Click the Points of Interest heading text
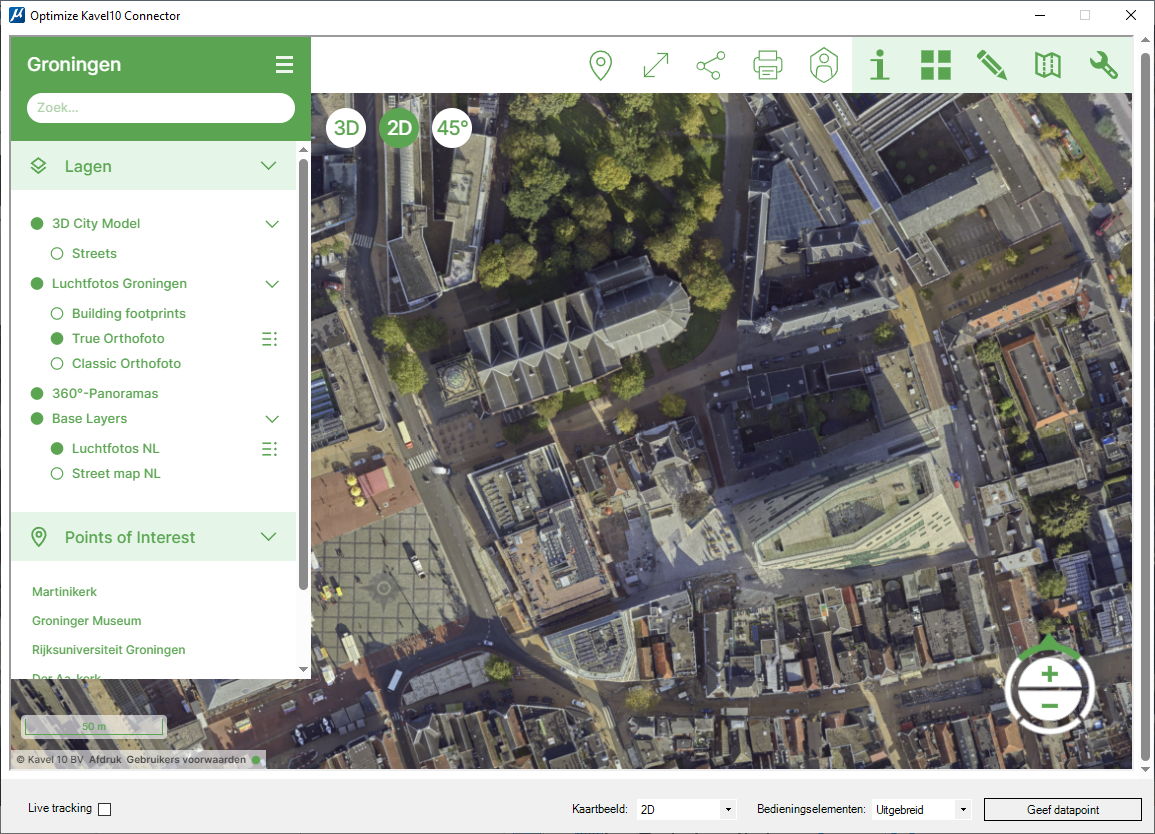The width and height of the screenshot is (1155, 834). pyautogui.click(x=130, y=537)
